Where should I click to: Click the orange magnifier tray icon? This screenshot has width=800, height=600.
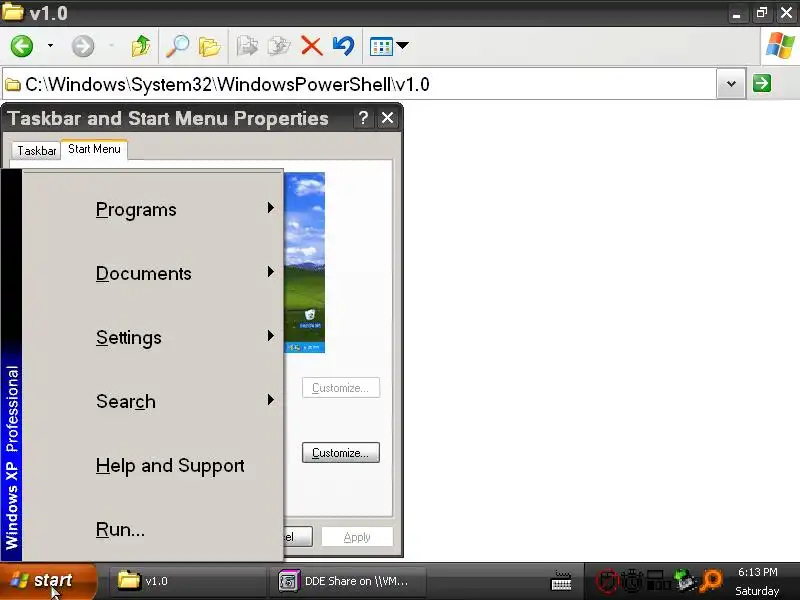click(x=711, y=580)
